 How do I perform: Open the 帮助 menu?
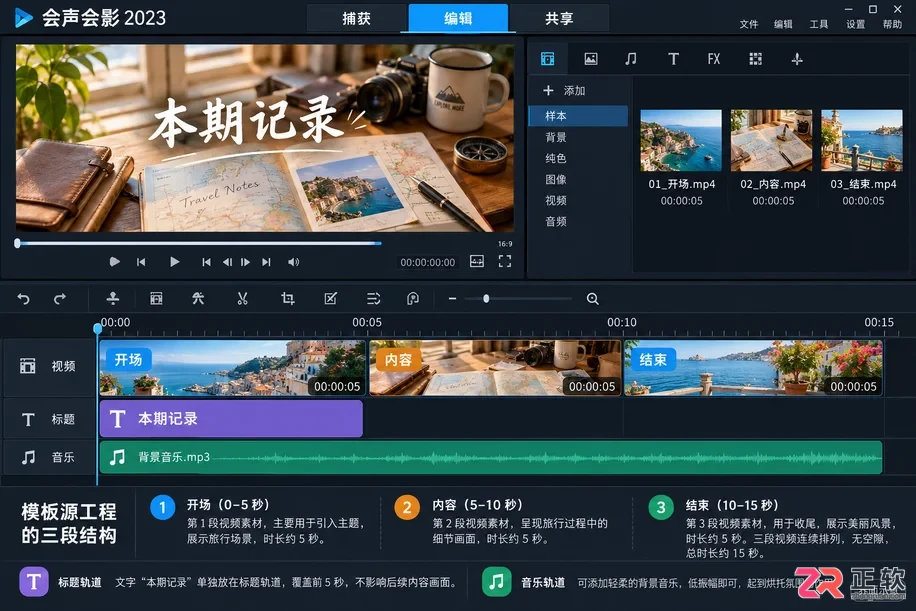click(x=892, y=24)
